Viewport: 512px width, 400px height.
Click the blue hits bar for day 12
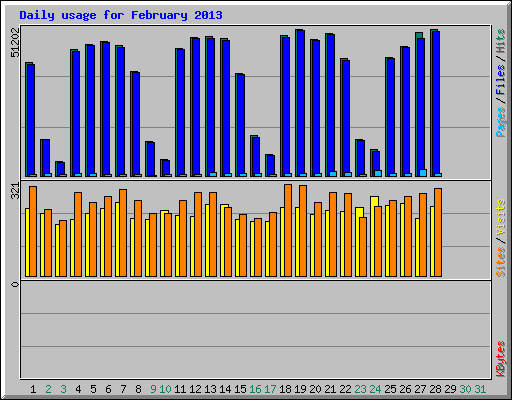coord(196,107)
